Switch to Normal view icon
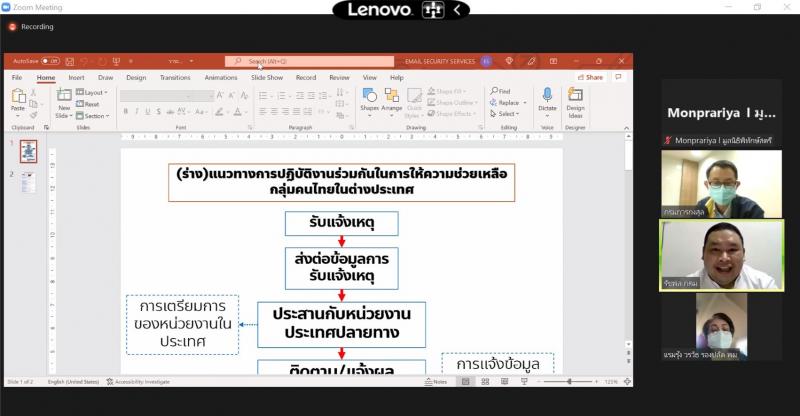Screen dimensions: 800x416 (465, 382)
